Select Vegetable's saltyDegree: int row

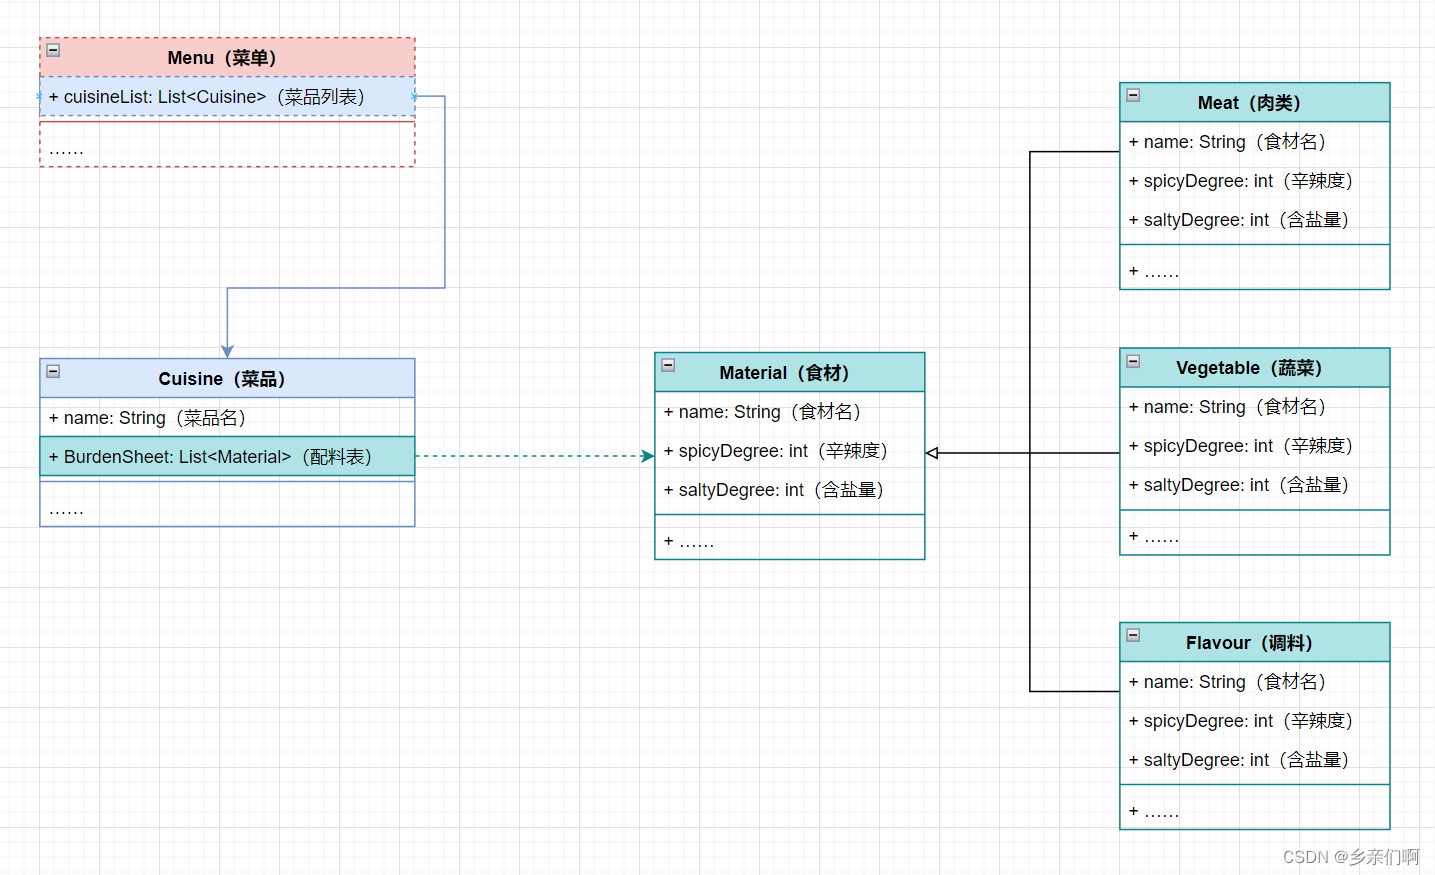pyautogui.click(x=1255, y=485)
